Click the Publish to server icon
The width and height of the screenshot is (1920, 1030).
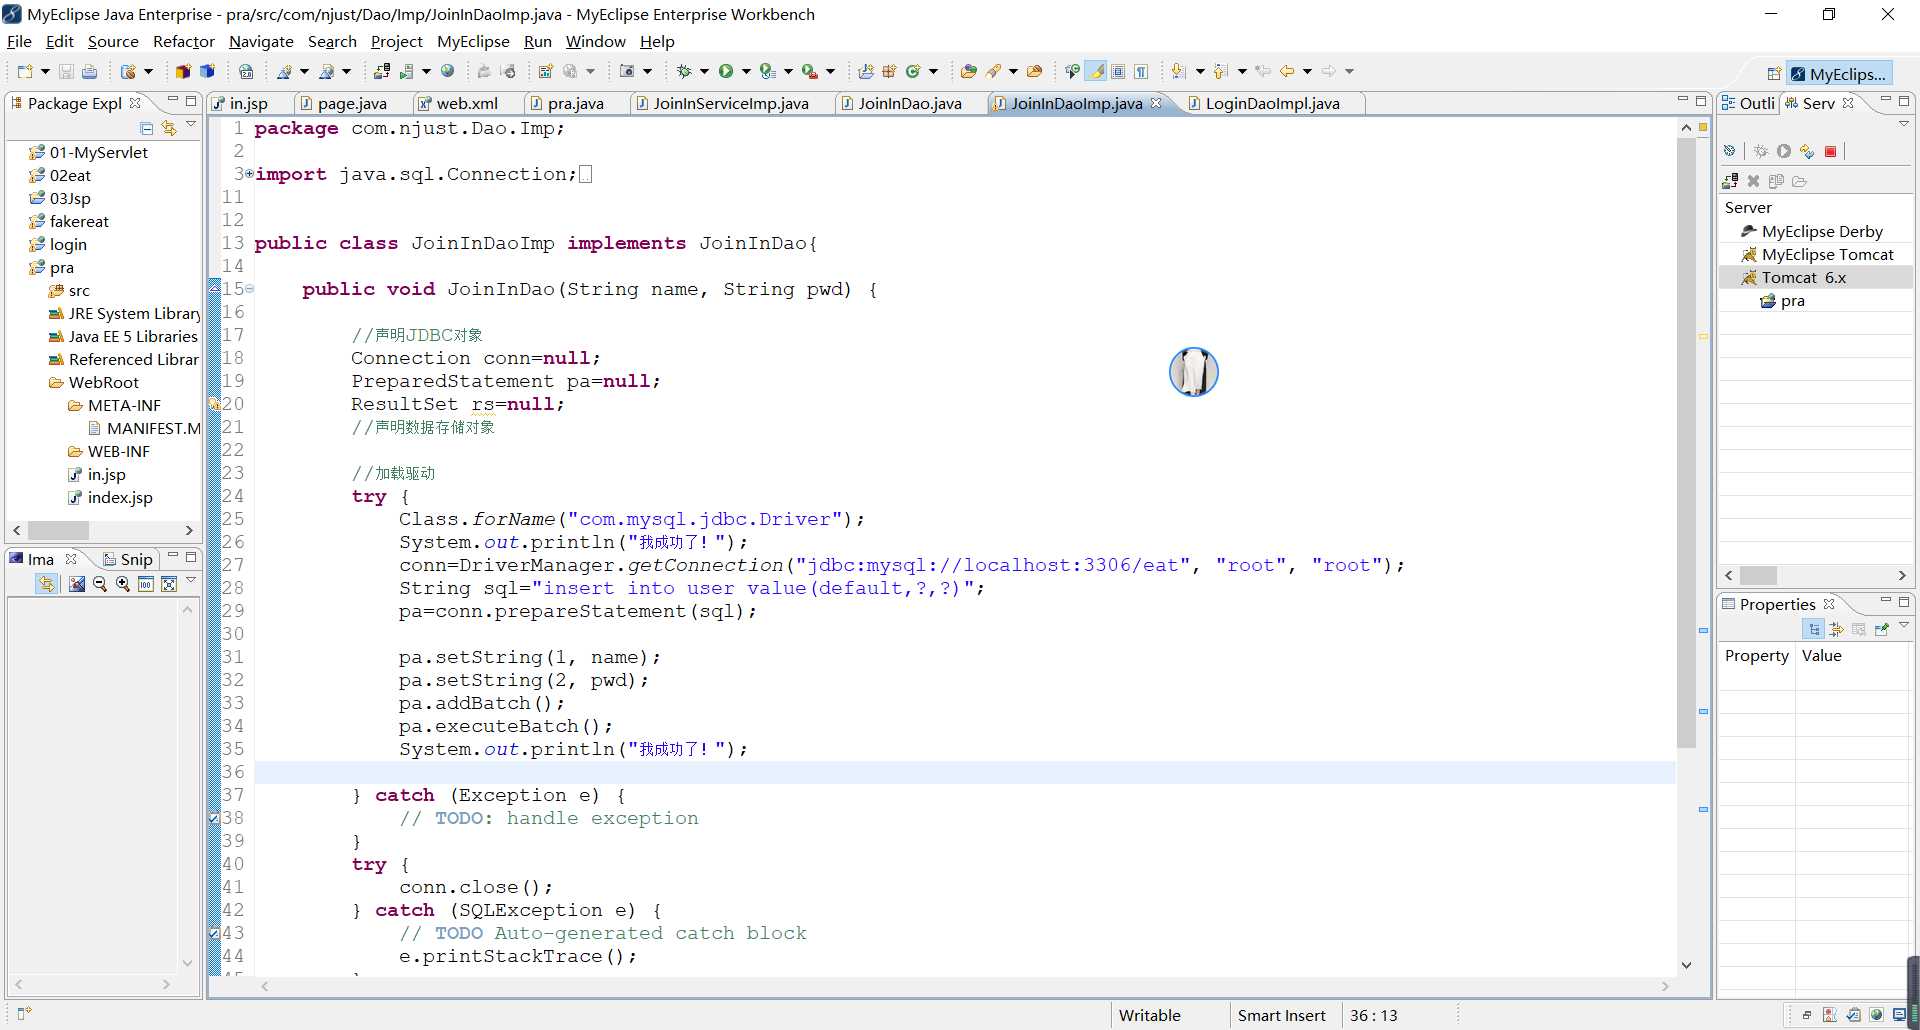1807,151
